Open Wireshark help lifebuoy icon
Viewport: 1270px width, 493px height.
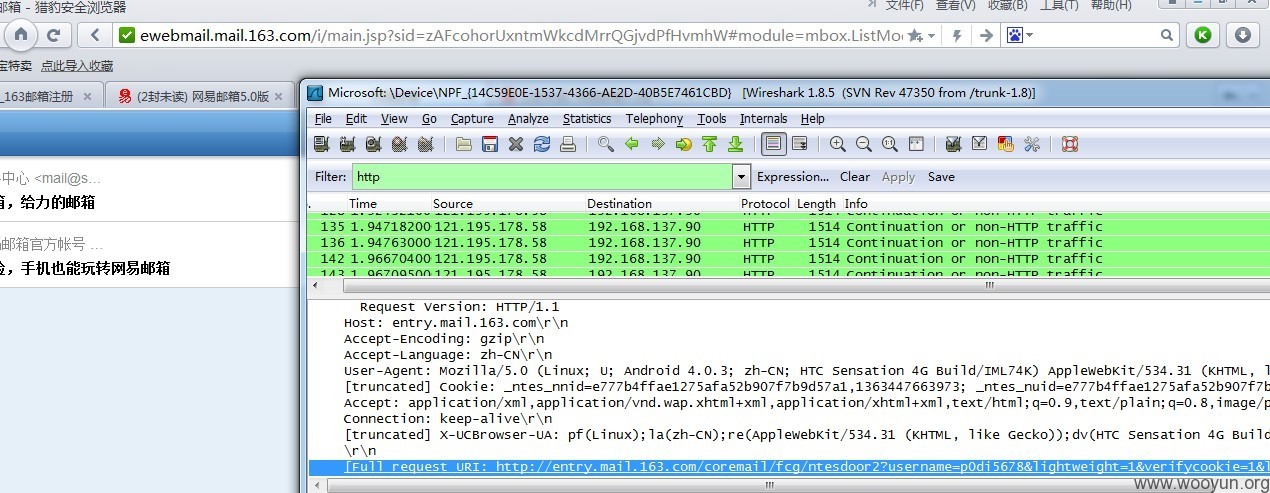1070,144
